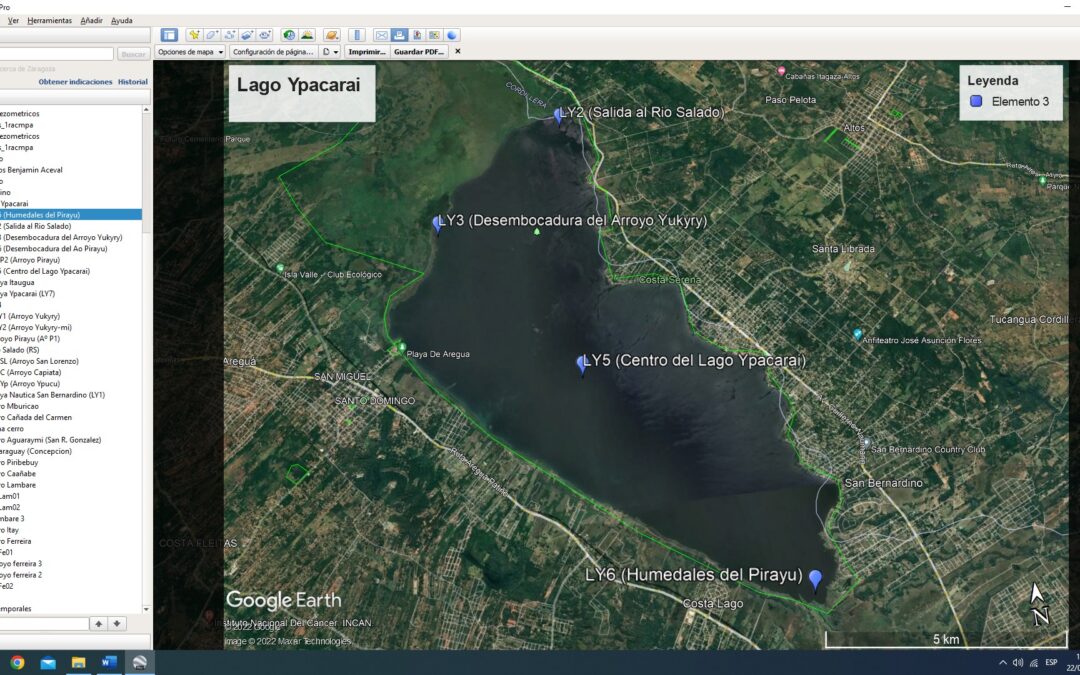Select the Lambare 3 entry

pos(12,519)
